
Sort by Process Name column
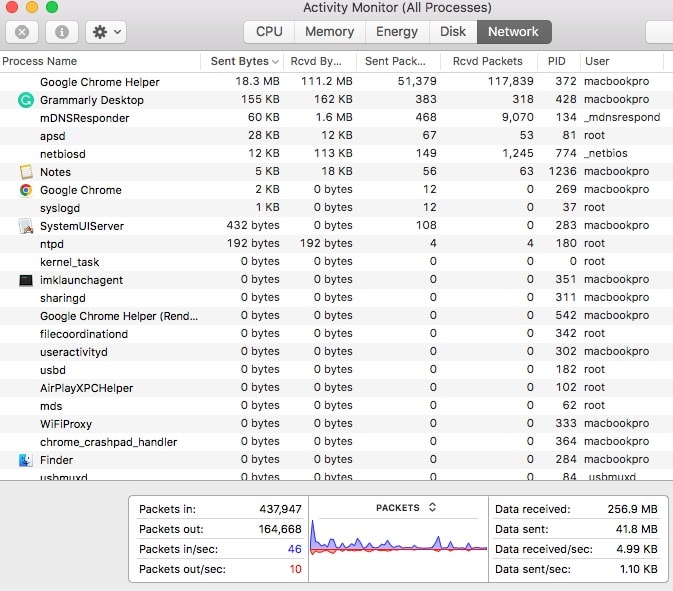click(100, 61)
